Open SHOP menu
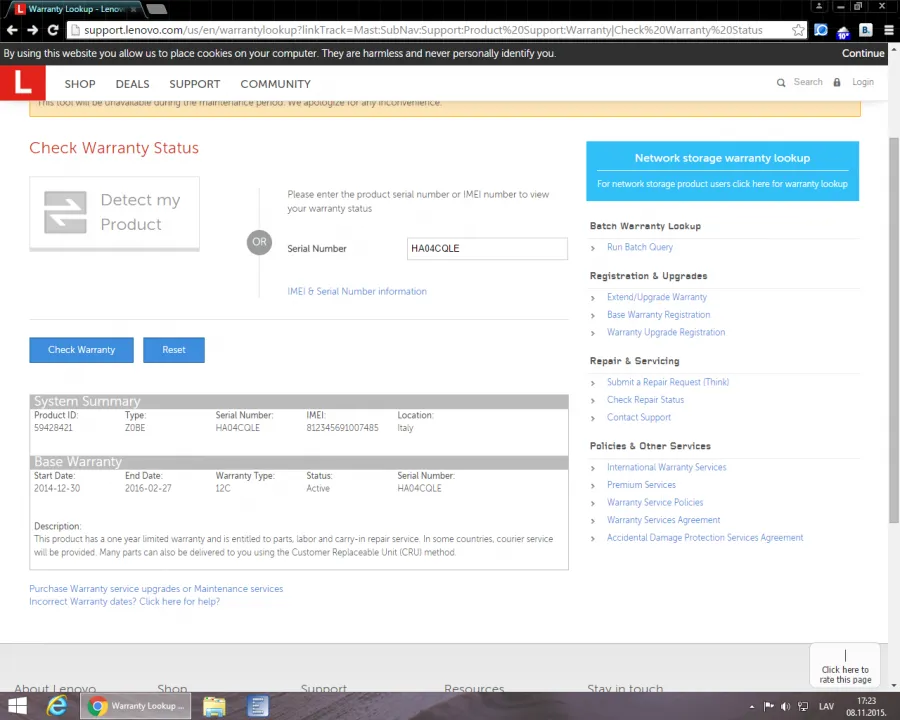Screen dimensions: 900x720 point(80,84)
